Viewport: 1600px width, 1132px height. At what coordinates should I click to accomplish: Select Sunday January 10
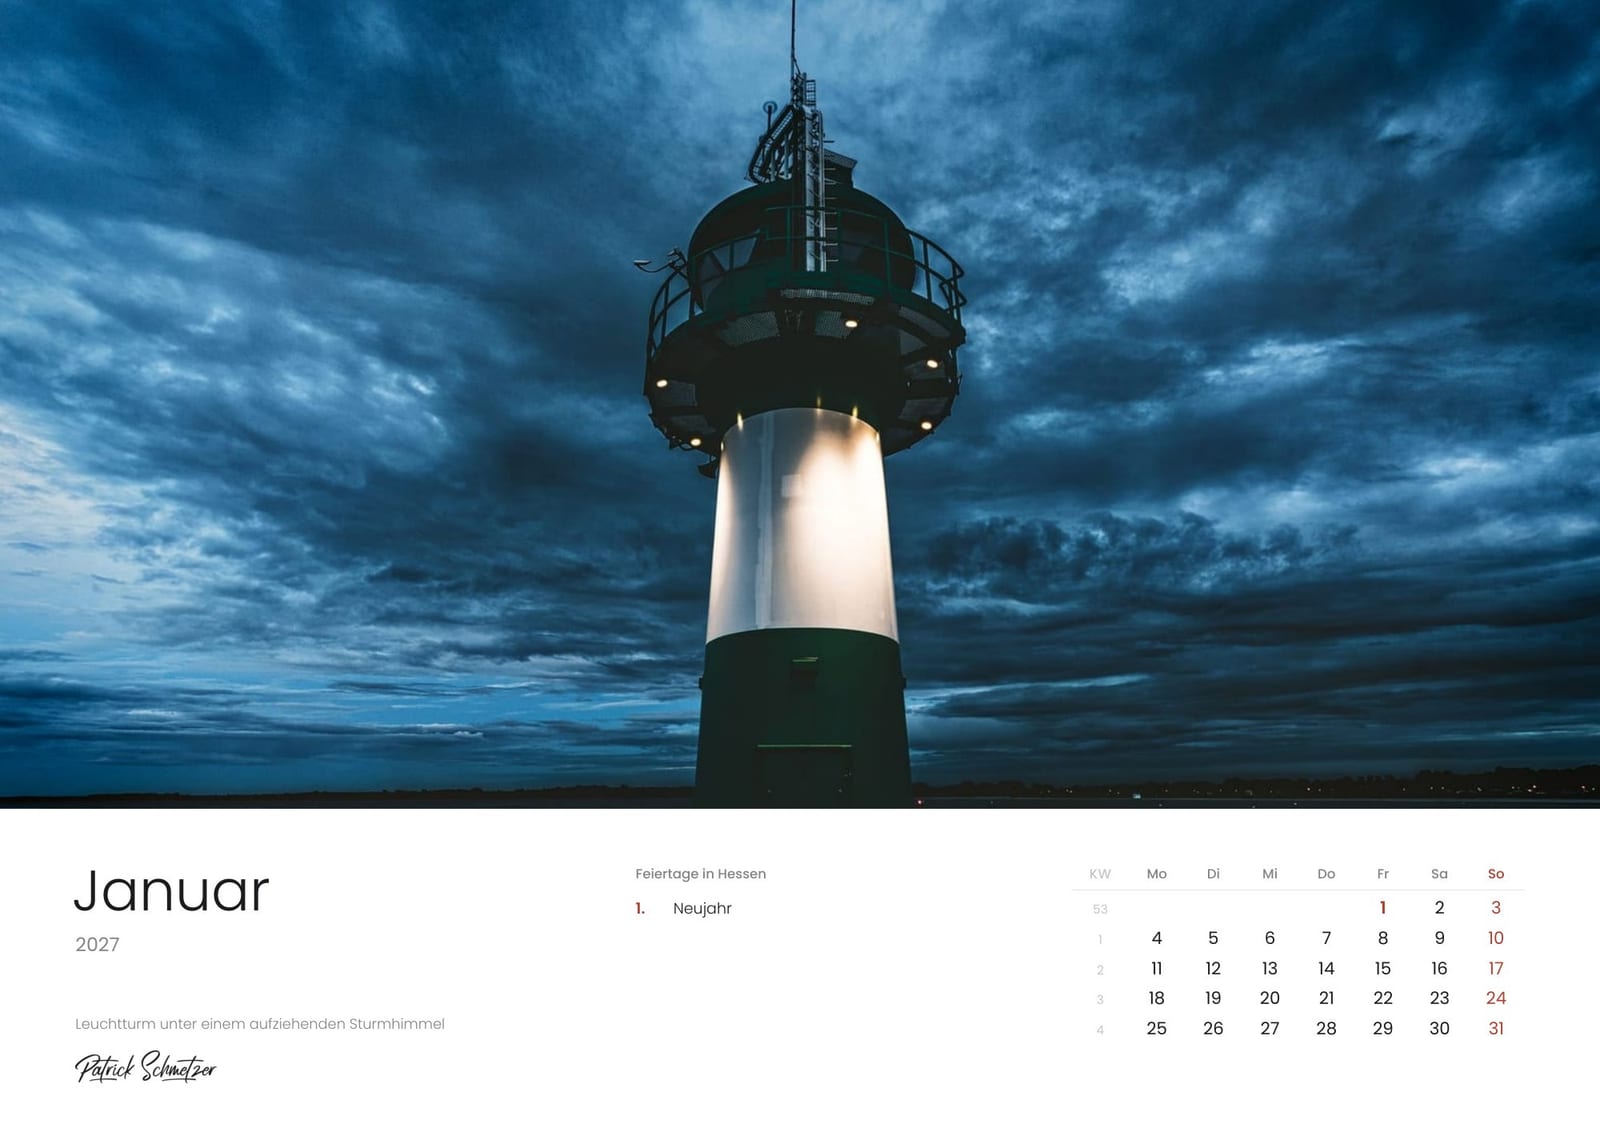(x=1496, y=938)
